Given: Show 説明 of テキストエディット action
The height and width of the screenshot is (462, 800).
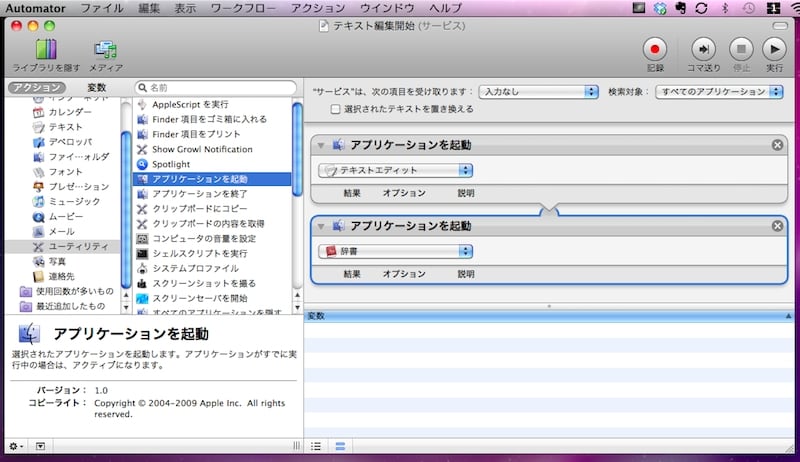Looking at the screenshot, I should coord(466,193).
